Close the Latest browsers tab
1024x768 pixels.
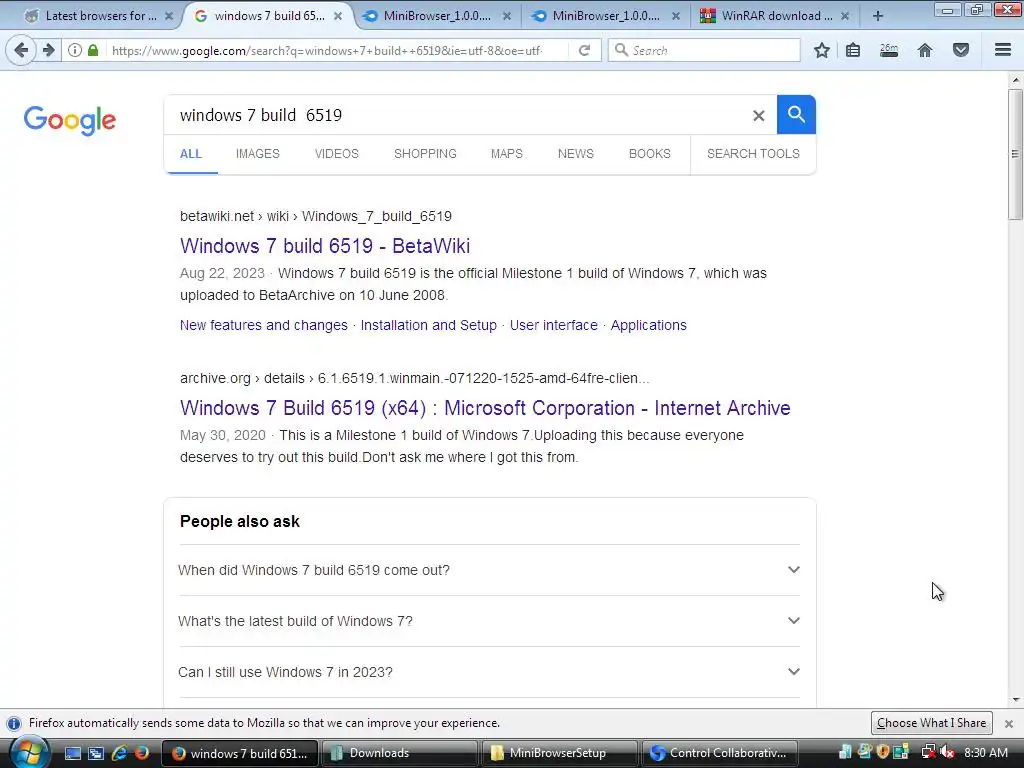(x=168, y=16)
